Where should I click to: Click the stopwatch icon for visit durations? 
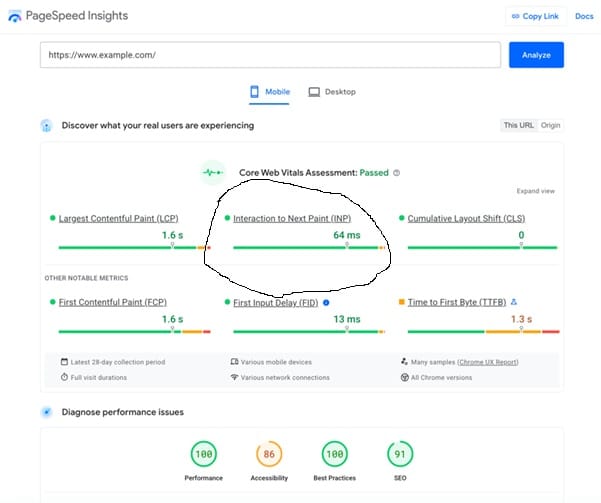click(x=64, y=377)
